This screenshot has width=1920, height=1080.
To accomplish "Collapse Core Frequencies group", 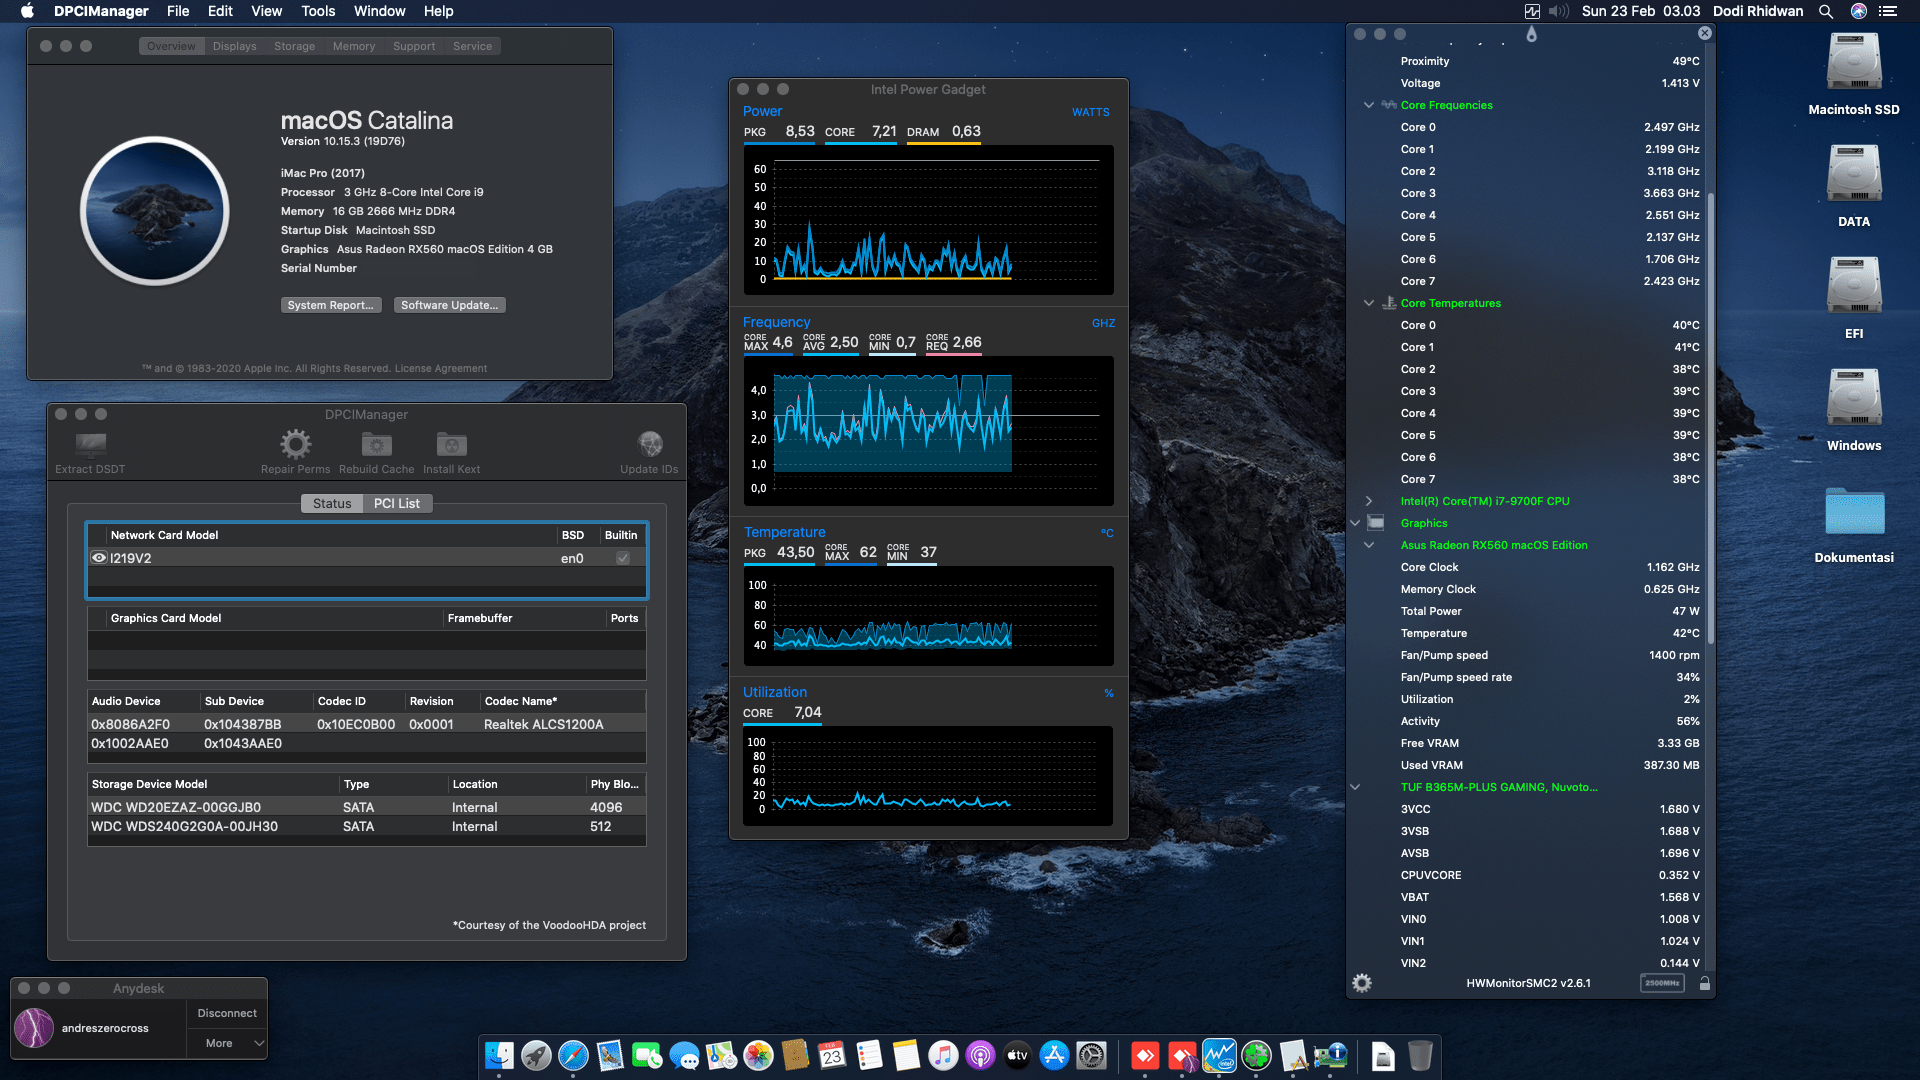I will click(1368, 105).
